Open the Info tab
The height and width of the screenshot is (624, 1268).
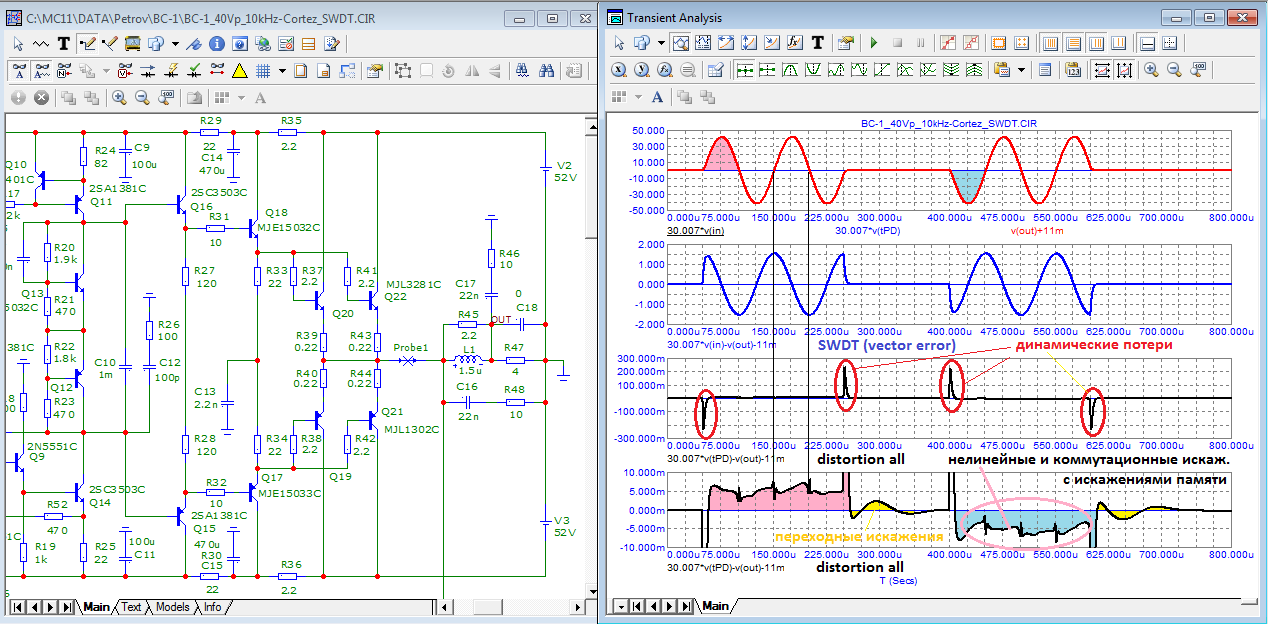tap(212, 607)
